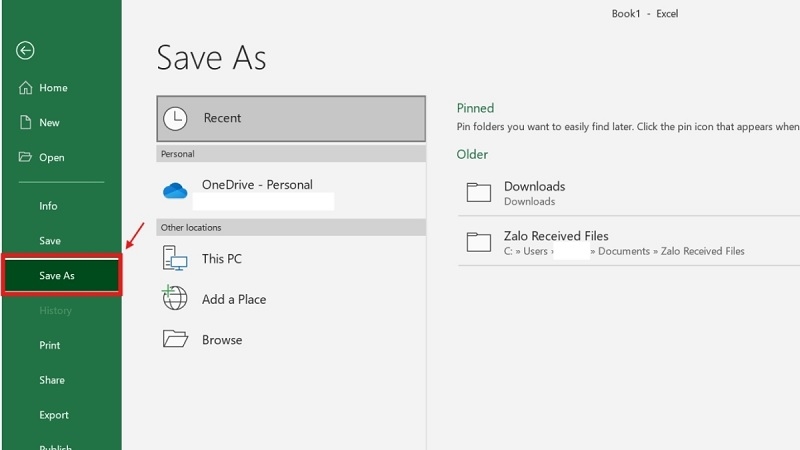
Task: Choose Zalo Received Files folder
Action: point(629,242)
